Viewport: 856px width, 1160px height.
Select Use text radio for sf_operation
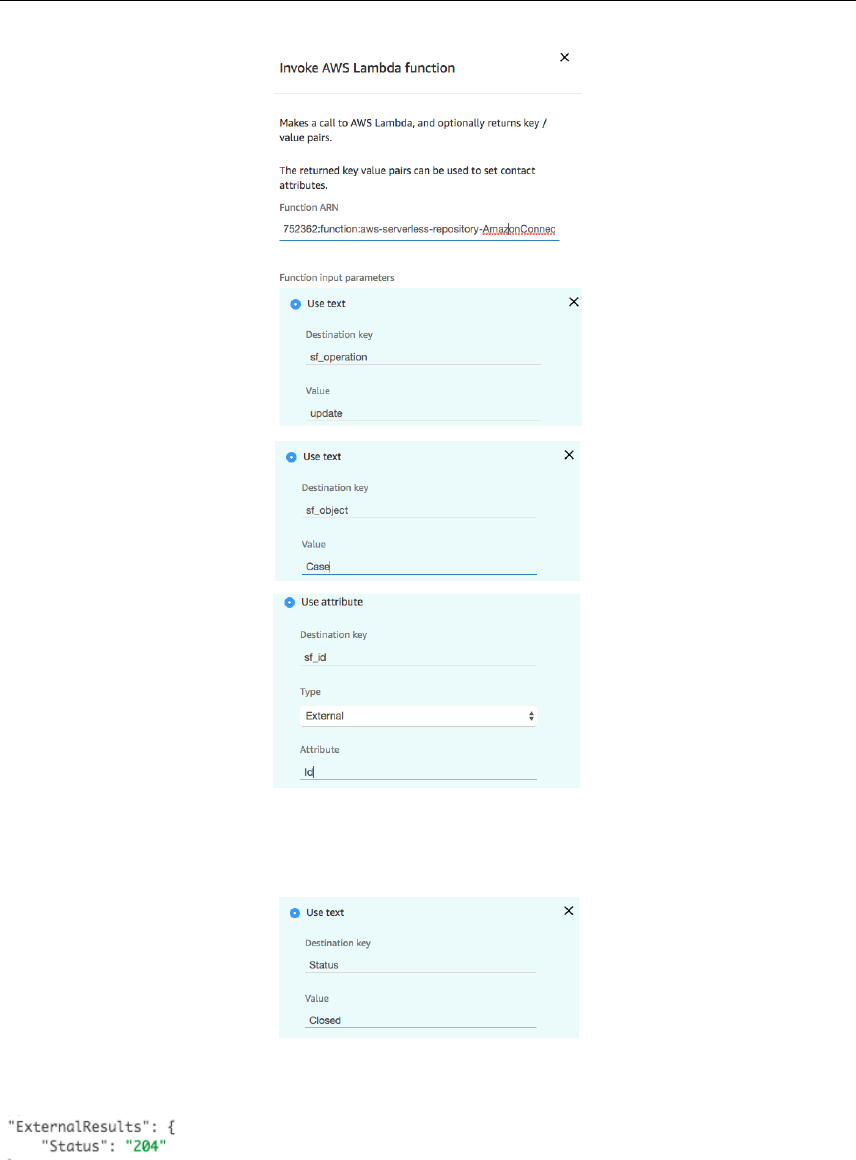click(x=295, y=304)
